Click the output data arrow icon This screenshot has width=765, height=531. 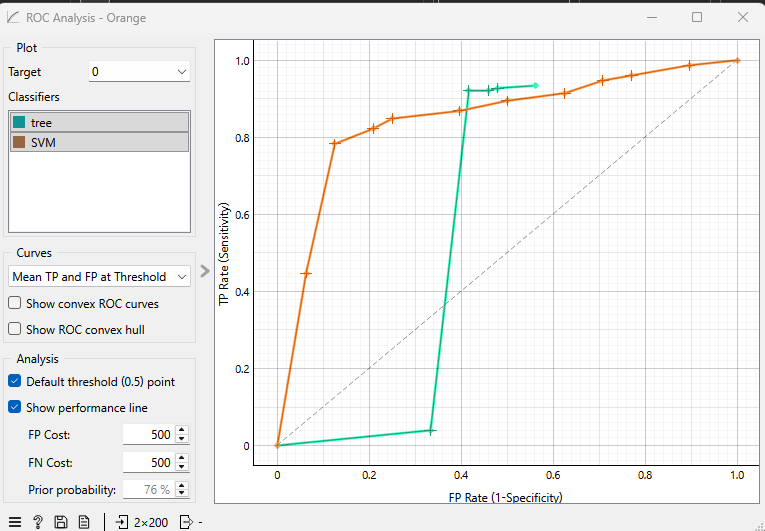(x=186, y=521)
